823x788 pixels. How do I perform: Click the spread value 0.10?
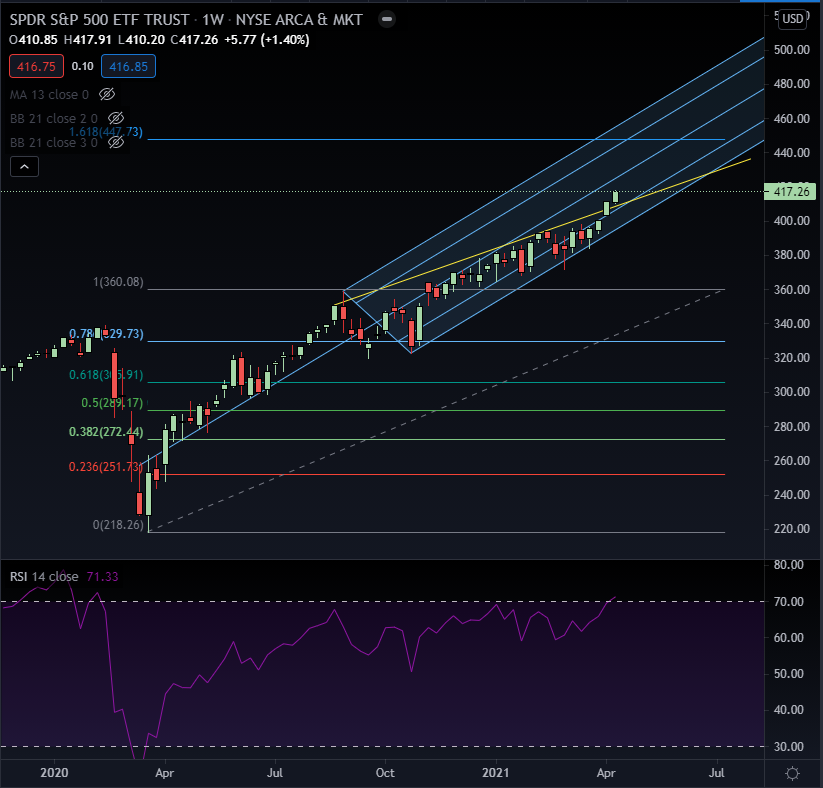point(82,67)
